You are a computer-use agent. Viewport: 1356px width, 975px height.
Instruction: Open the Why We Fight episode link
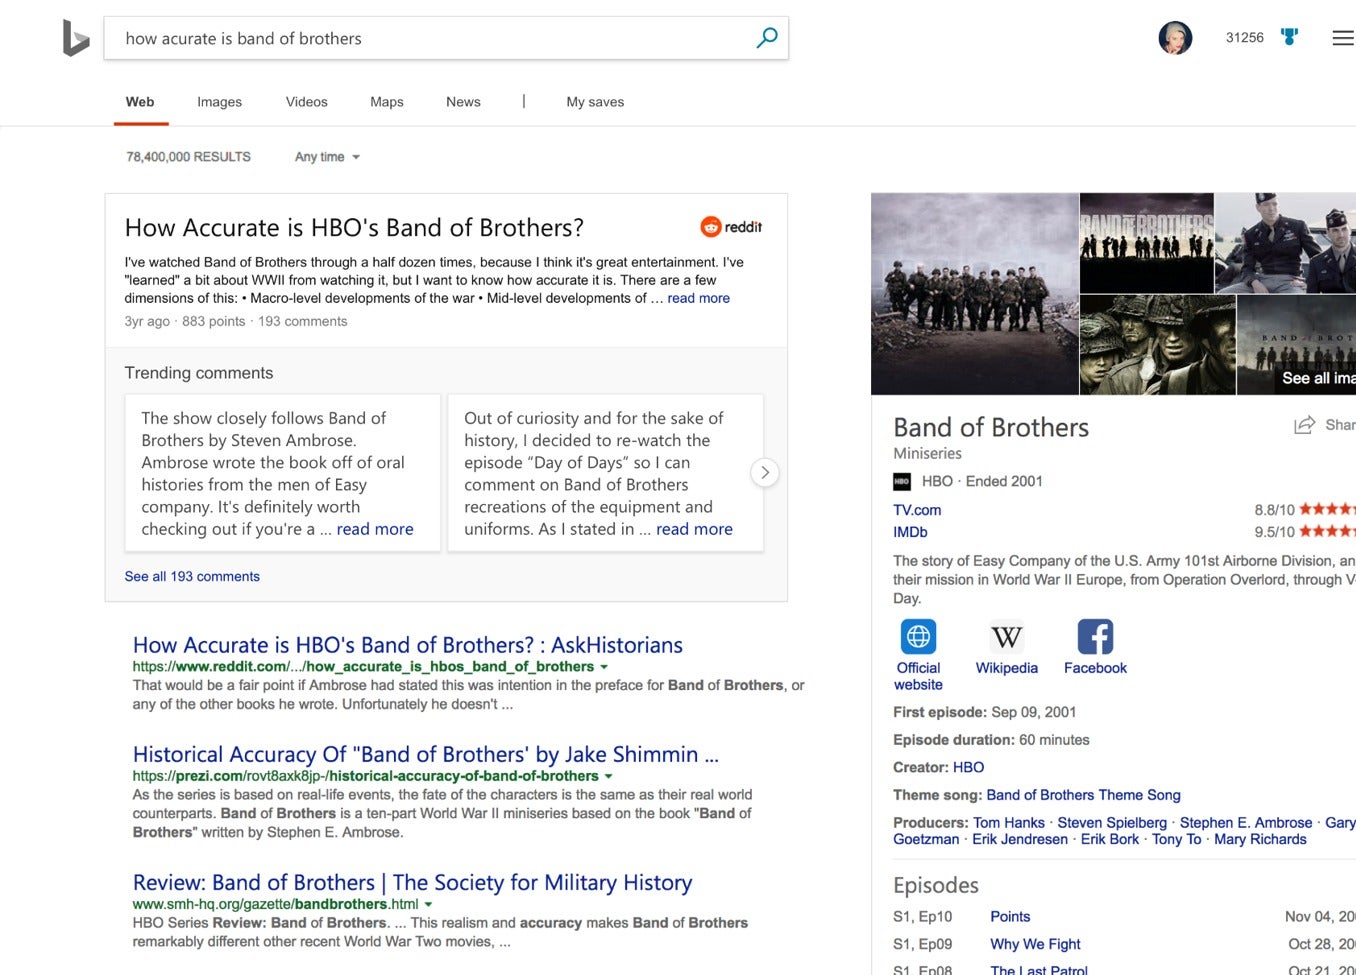click(x=1035, y=944)
